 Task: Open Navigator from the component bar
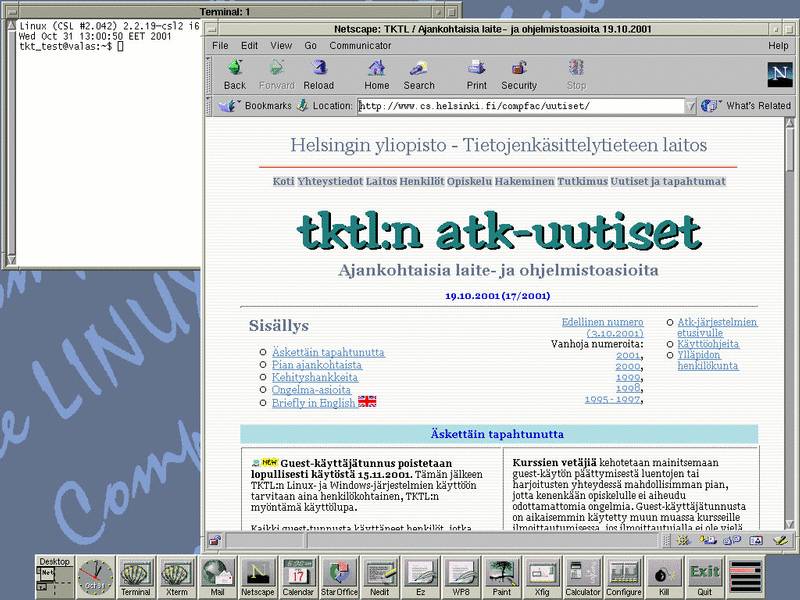coord(683,540)
